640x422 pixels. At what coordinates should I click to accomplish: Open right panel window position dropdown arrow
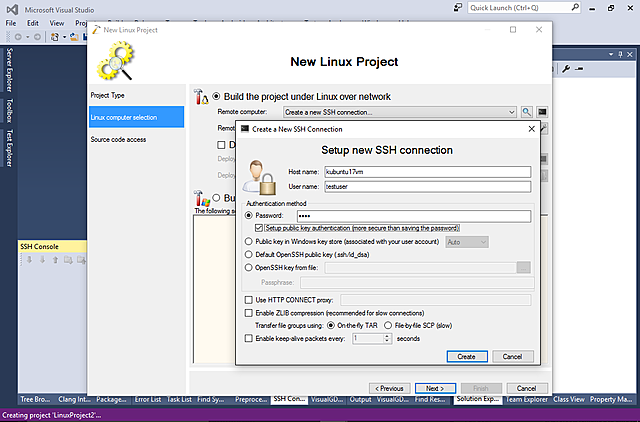[611, 54]
